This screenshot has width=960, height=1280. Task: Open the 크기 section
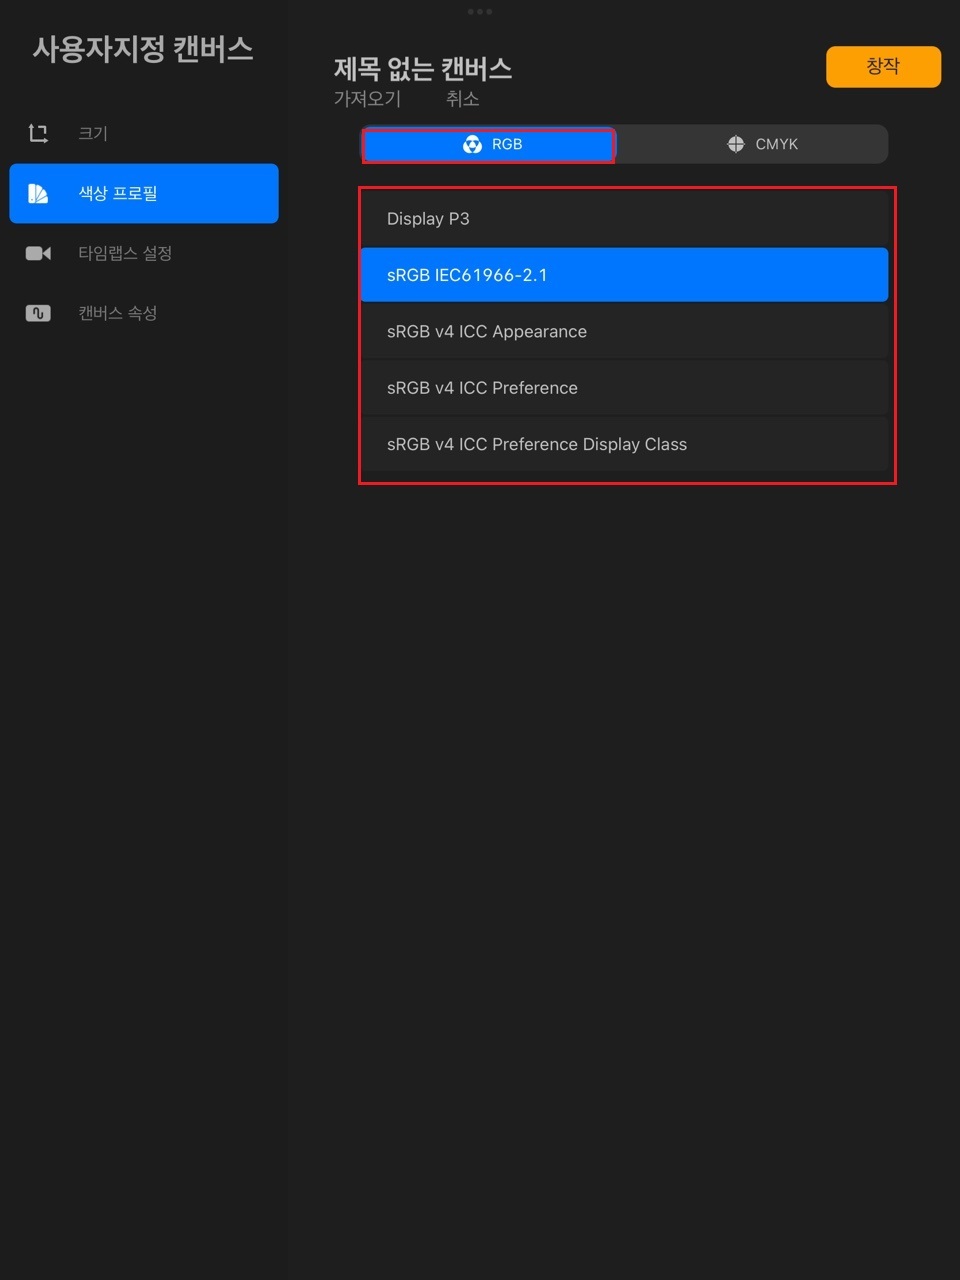pos(144,133)
